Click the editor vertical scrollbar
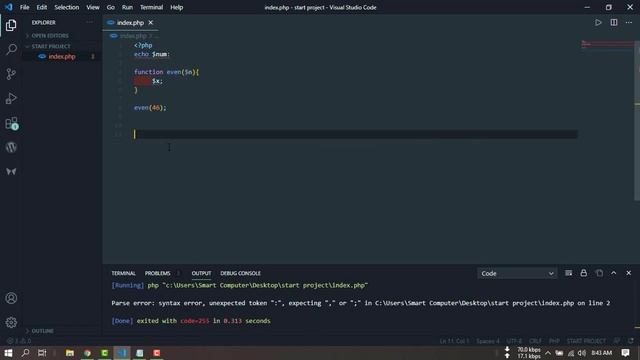 point(637,120)
